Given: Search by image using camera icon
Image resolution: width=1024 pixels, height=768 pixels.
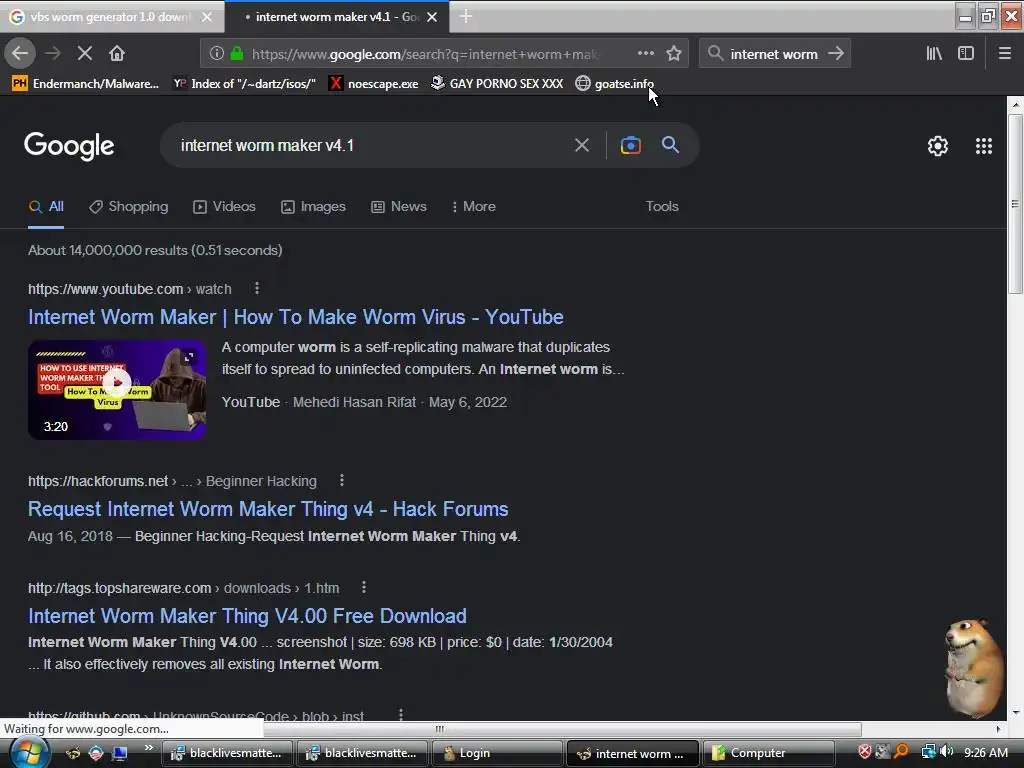Looking at the screenshot, I should pyautogui.click(x=630, y=145).
